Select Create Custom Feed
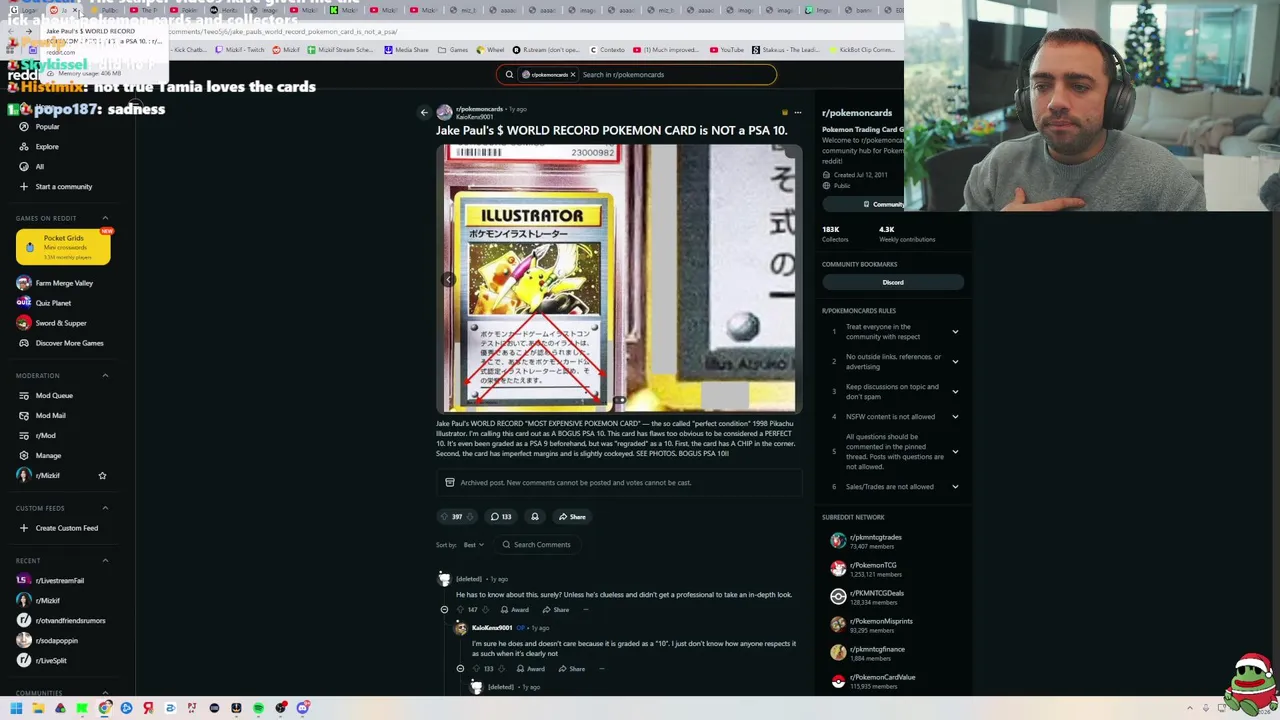The height and width of the screenshot is (720, 1280). (67, 528)
